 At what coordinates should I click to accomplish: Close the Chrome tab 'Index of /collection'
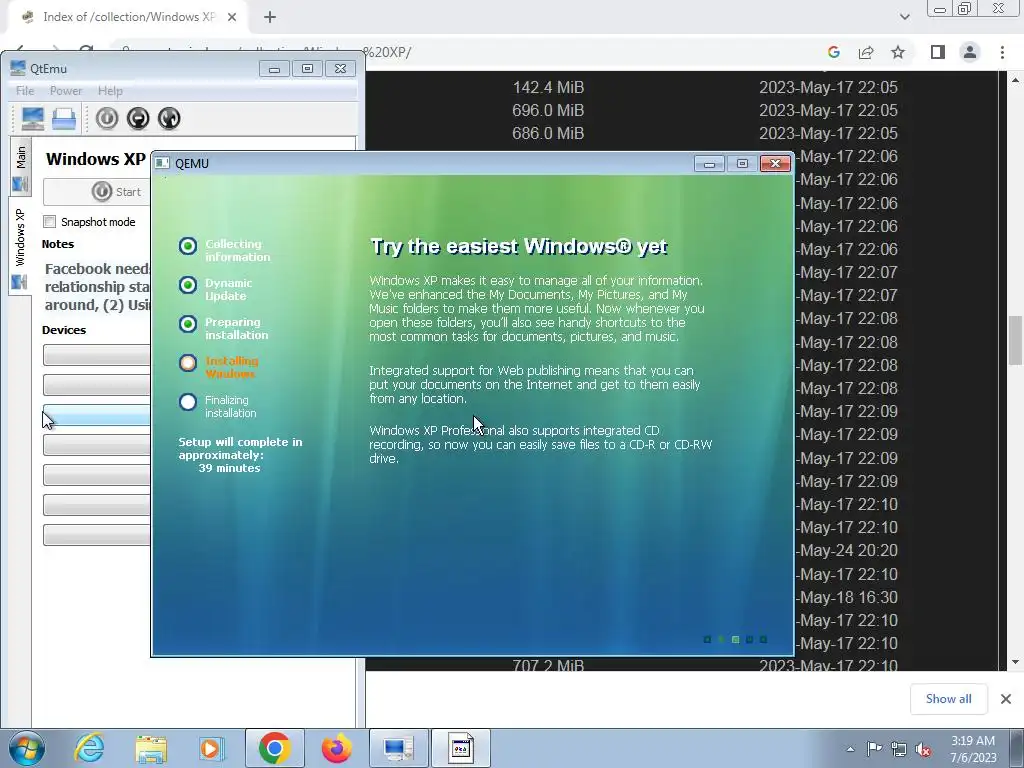point(232,18)
